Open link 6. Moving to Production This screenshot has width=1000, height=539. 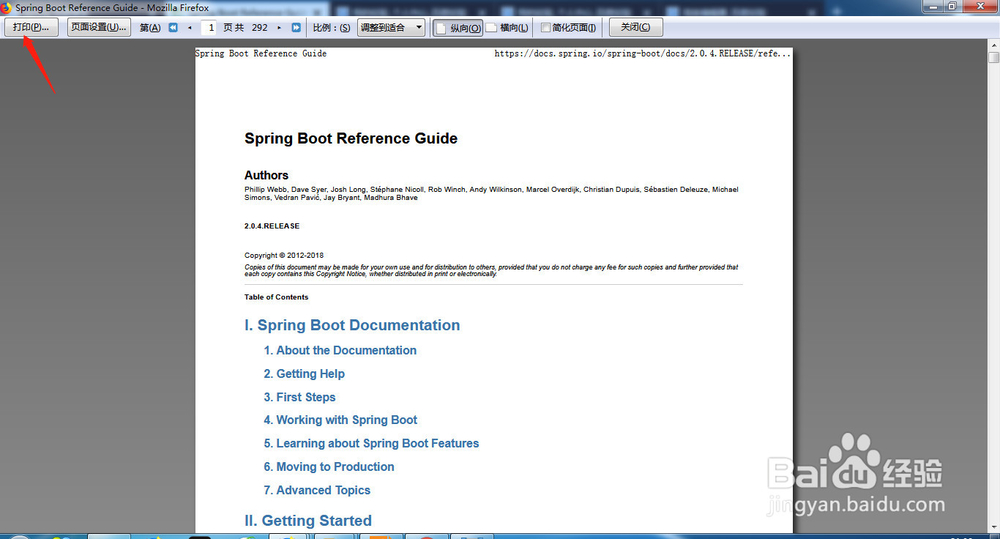click(329, 467)
